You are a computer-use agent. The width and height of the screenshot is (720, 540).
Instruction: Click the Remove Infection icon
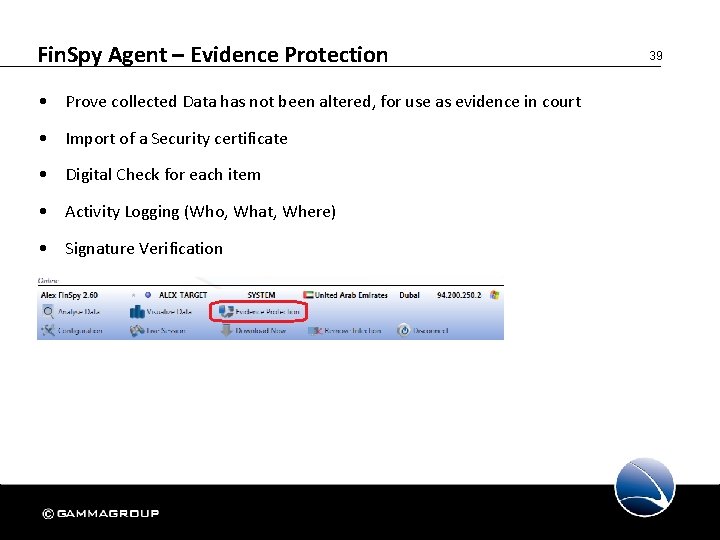click(315, 331)
